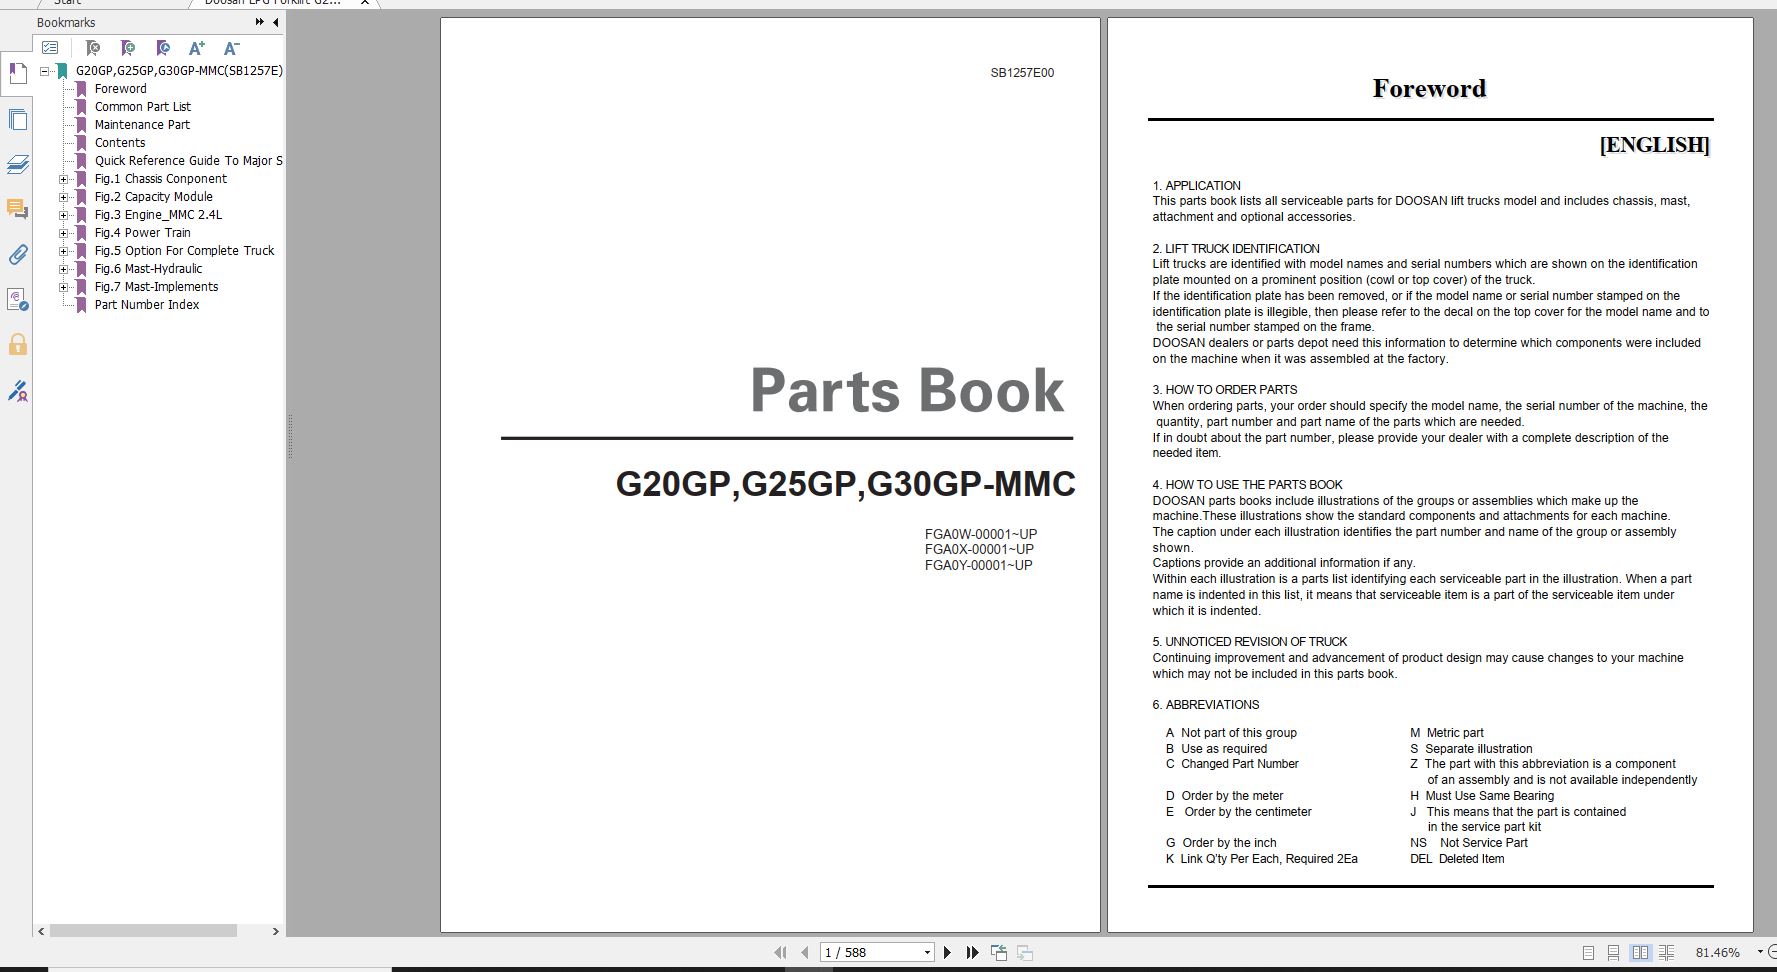Go to the next page with the arrow button
The width and height of the screenshot is (1777, 972).
[x=947, y=951]
